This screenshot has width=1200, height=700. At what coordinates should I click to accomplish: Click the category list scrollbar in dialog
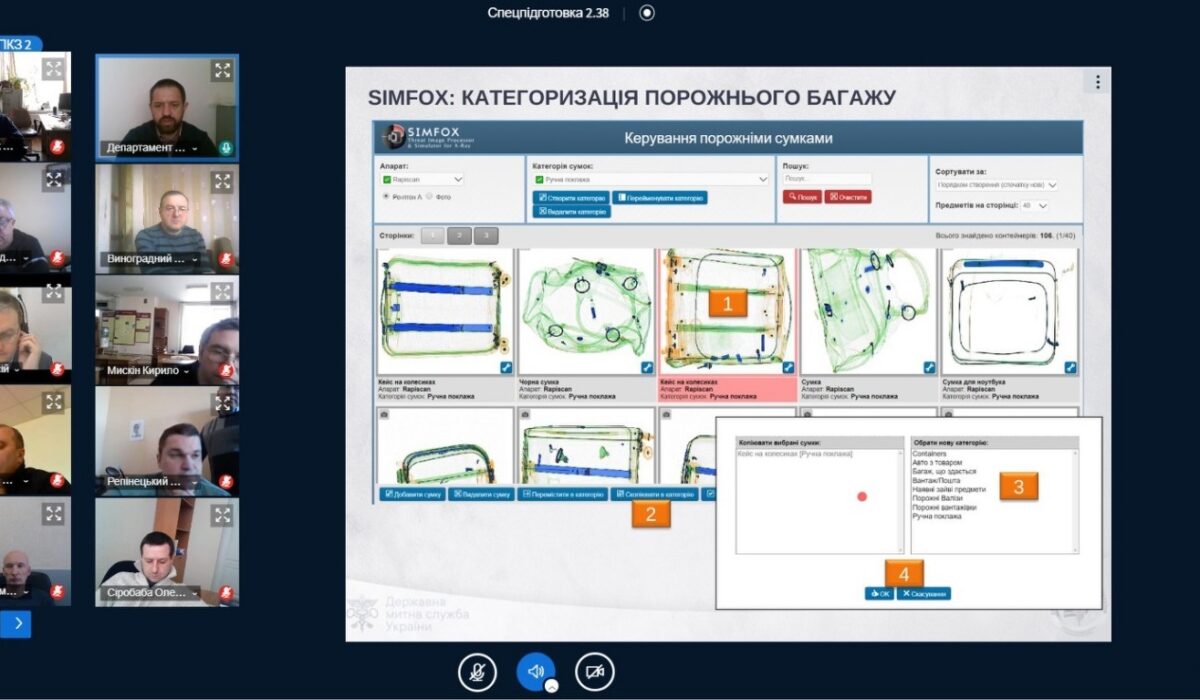pyautogui.click(x=1075, y=500)
